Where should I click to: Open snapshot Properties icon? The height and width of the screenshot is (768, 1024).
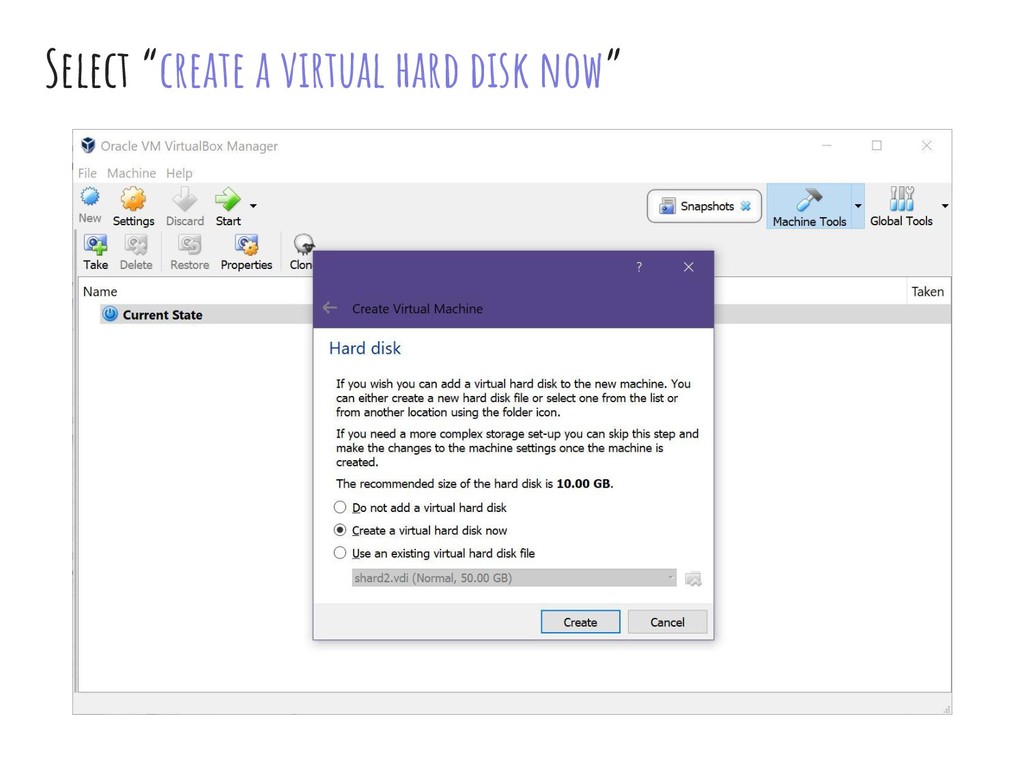click(x=246, y=244)
